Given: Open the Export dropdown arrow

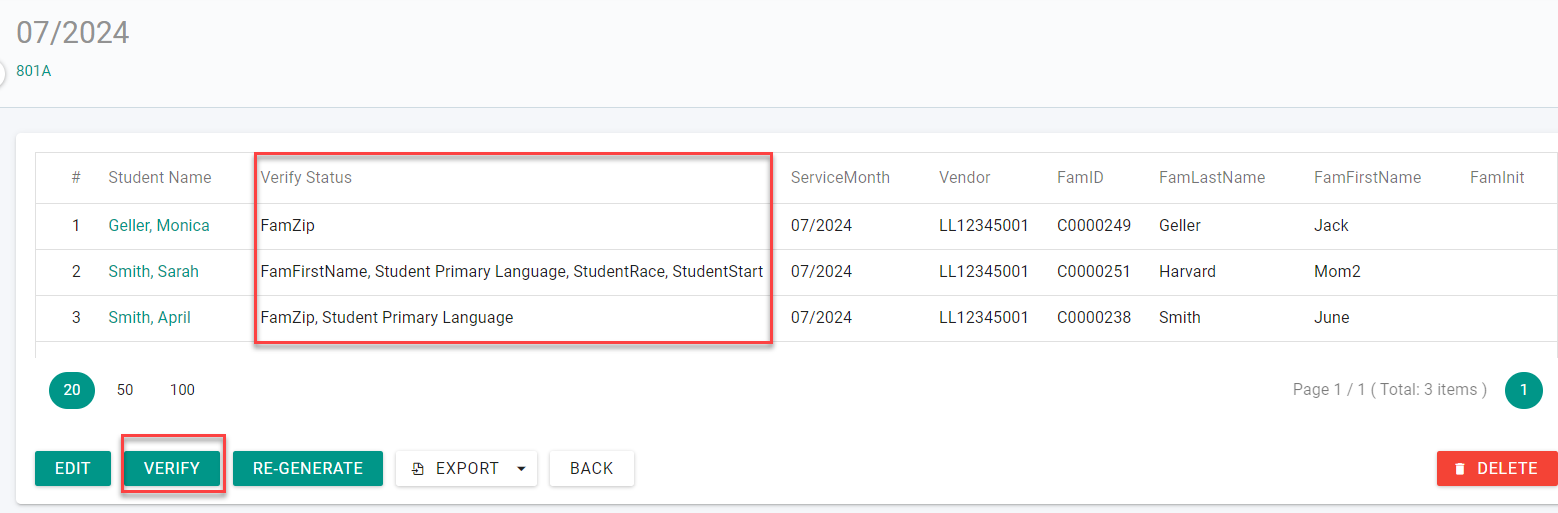Looking at the screenshot, I should pos(521,469).
